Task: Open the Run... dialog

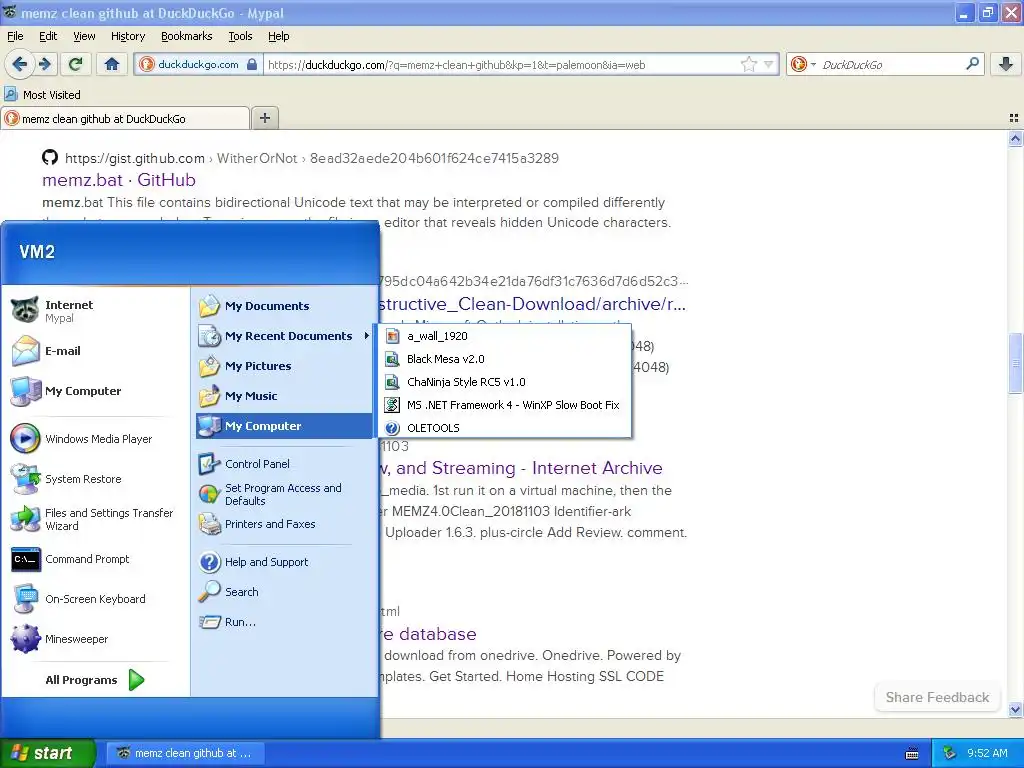Action: [x=228, y=622]
